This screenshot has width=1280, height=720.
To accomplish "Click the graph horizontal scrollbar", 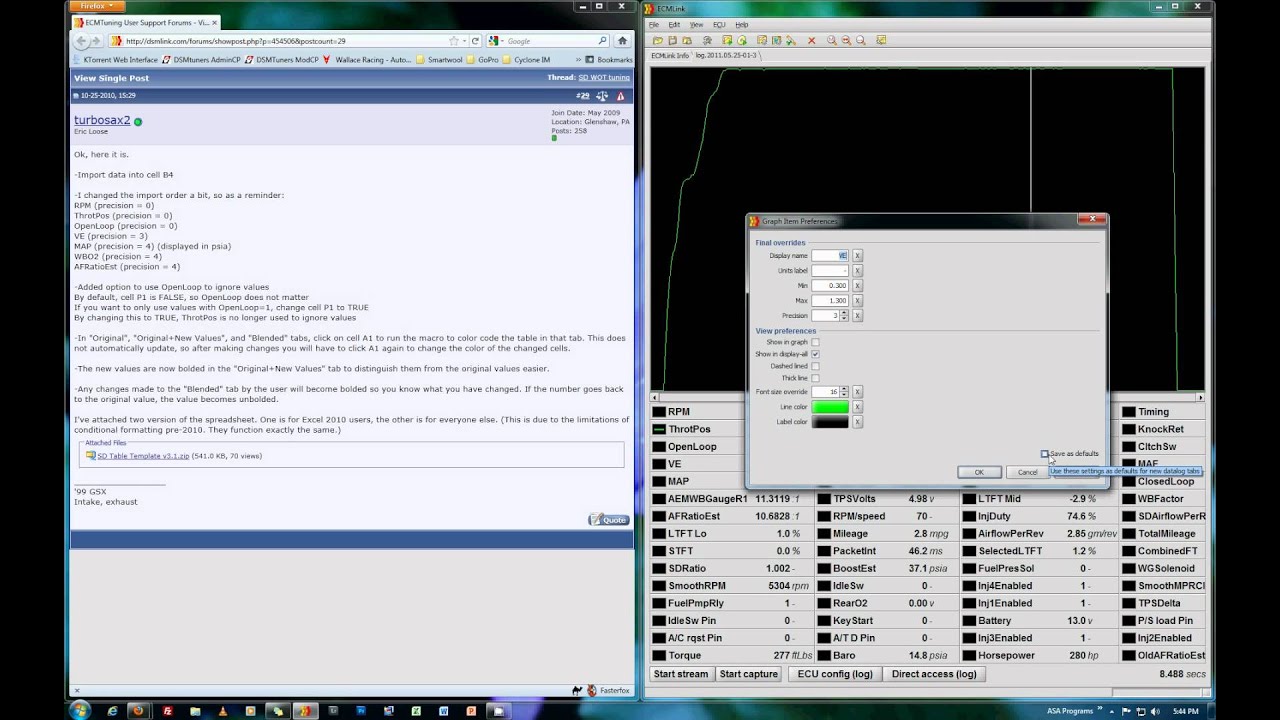I will (926, 397).
